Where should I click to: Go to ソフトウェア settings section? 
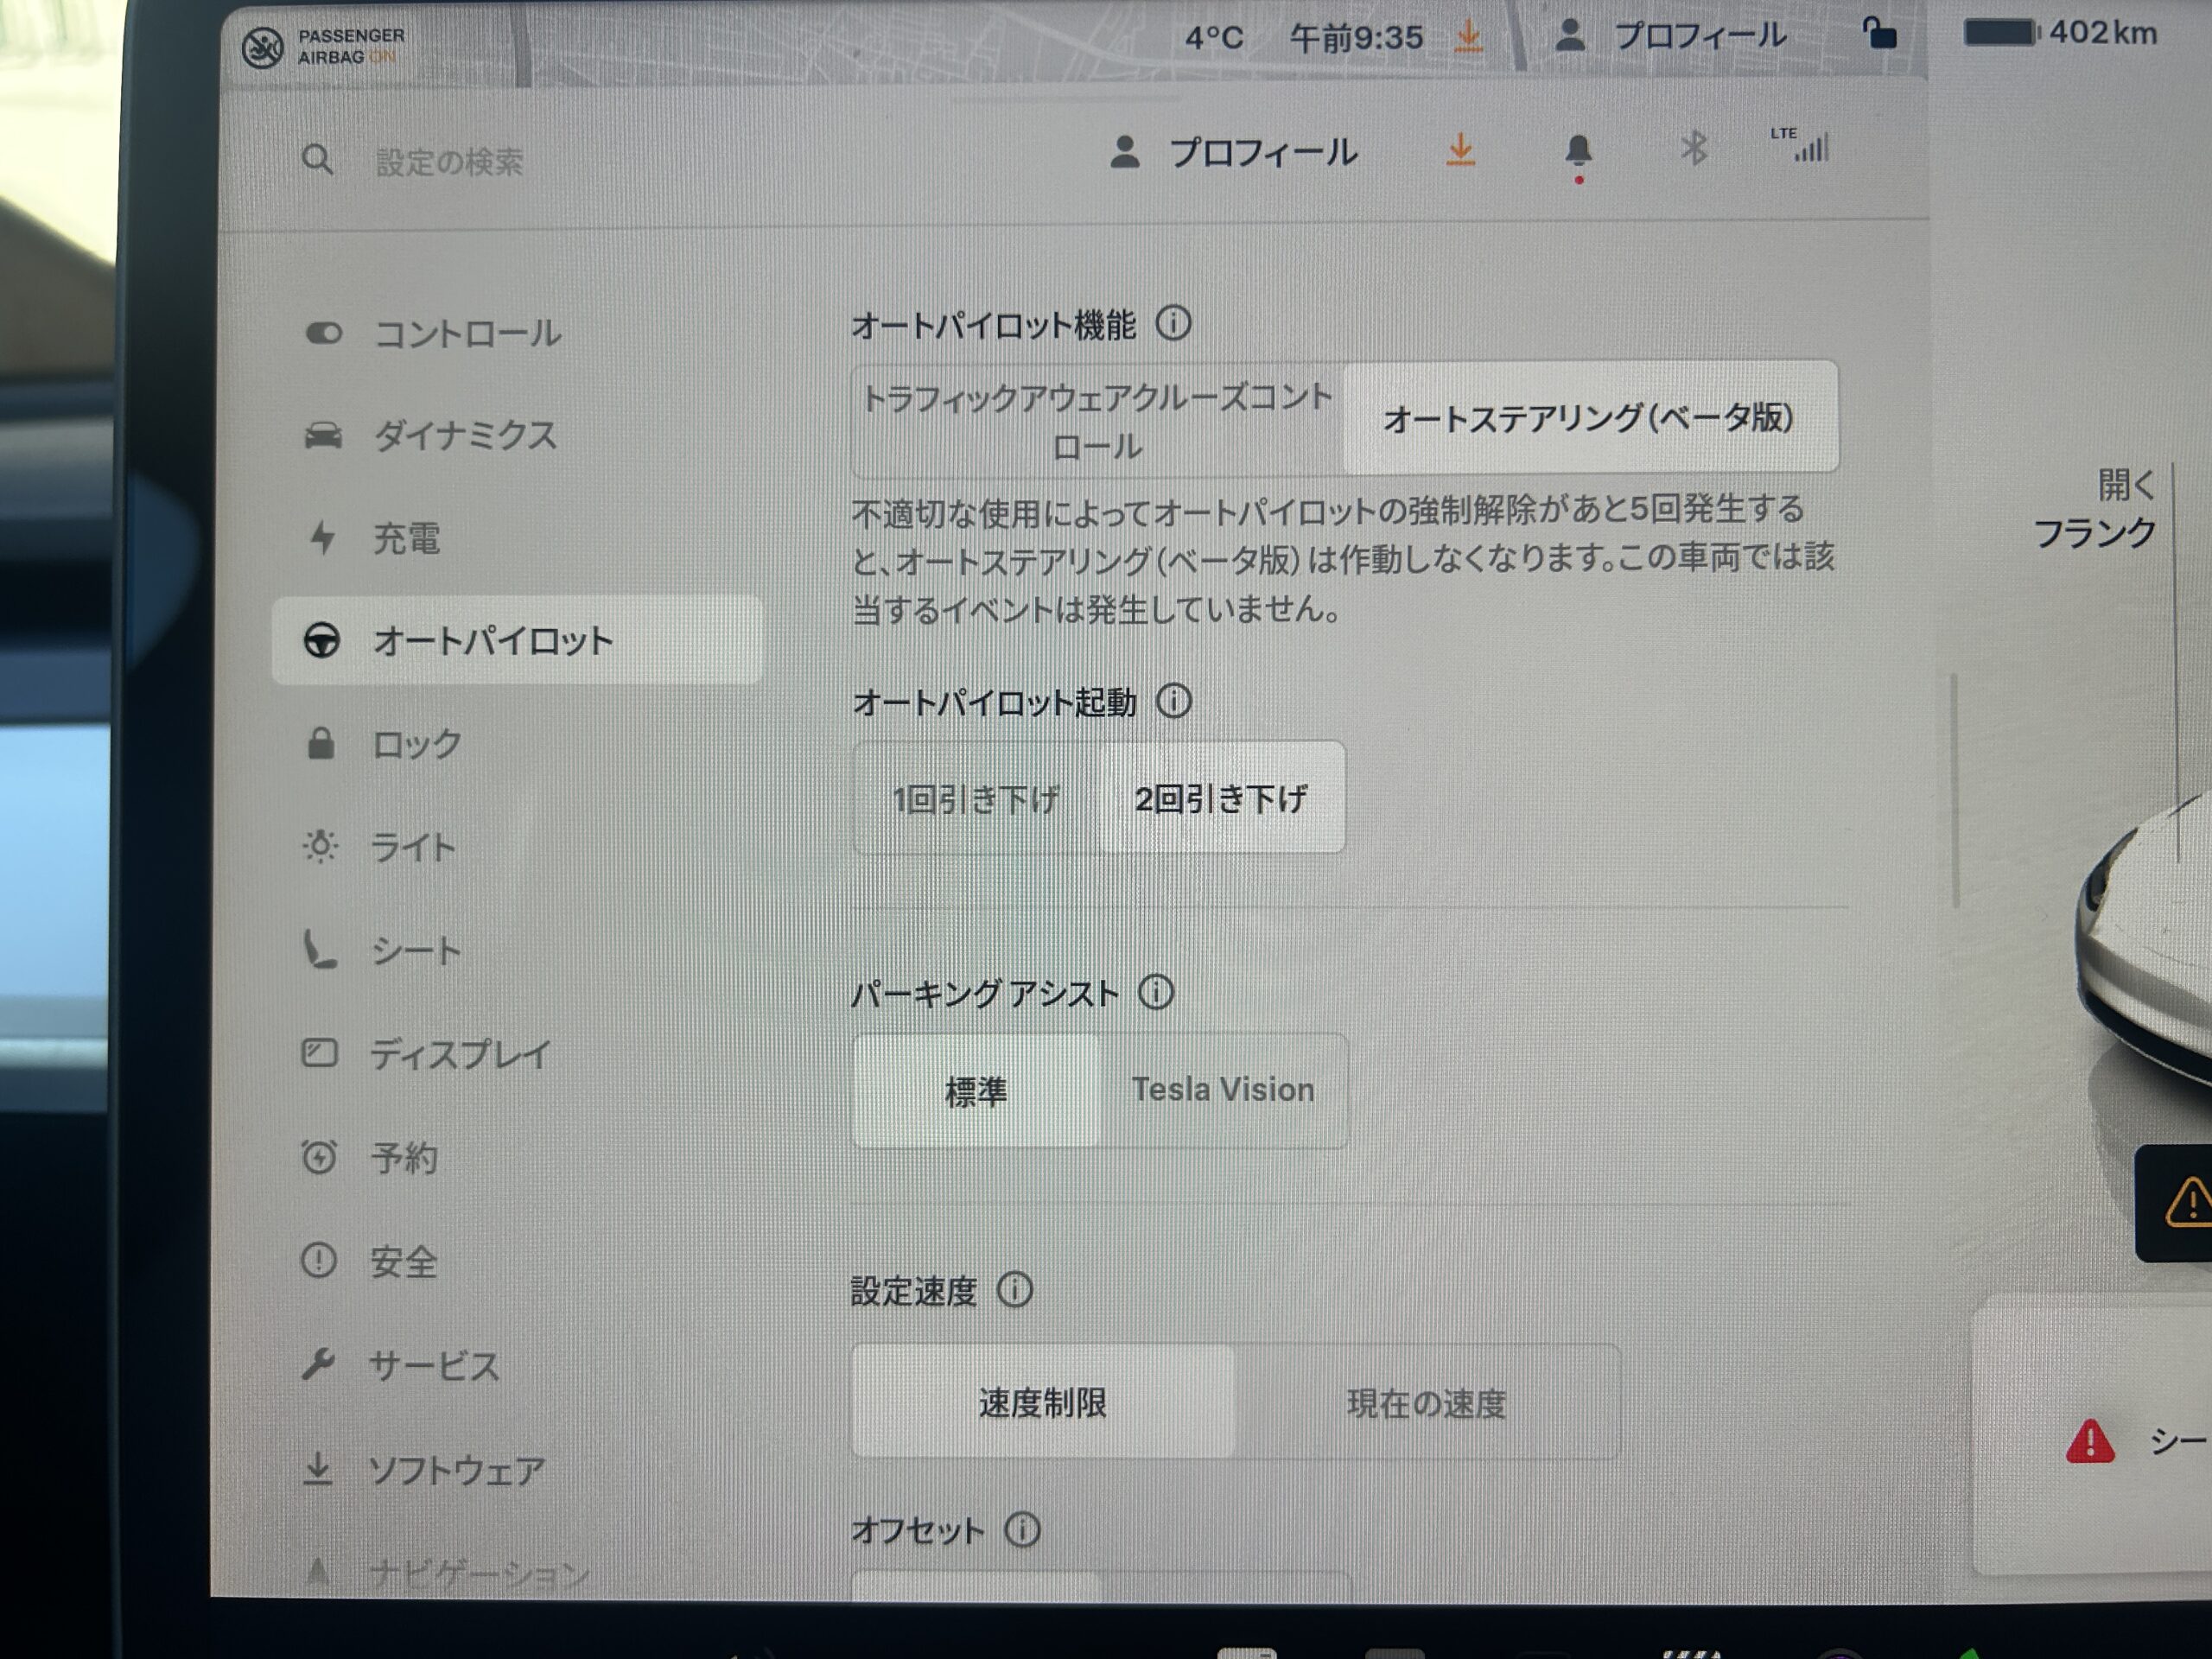pyautogui.click(x=456, y=1470)
